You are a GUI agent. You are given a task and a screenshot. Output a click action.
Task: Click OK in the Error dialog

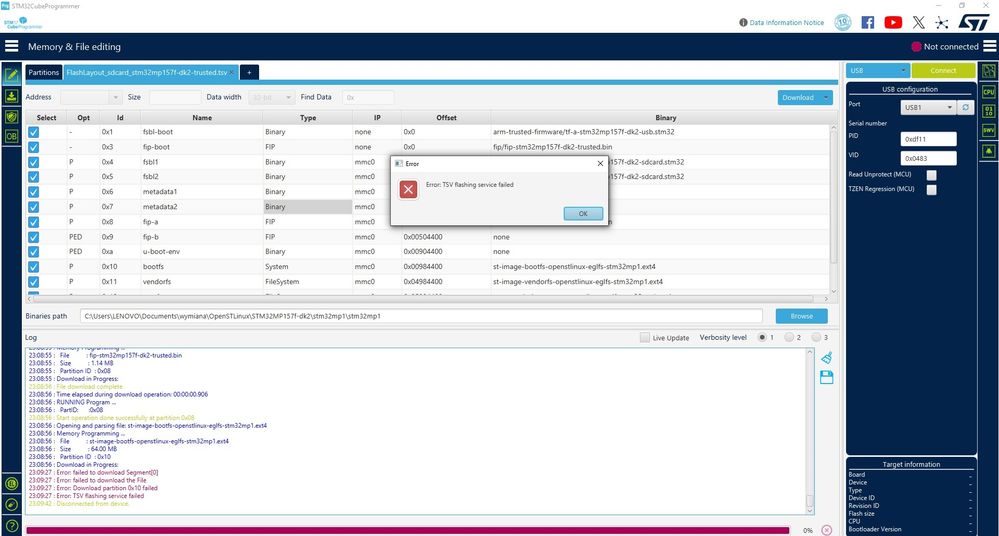coord(583,214)
